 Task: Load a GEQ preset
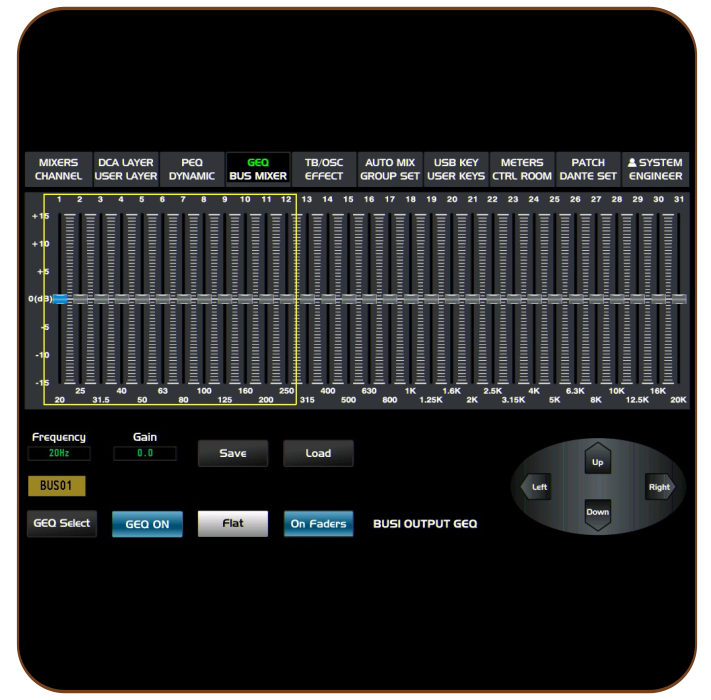[x=318, y=453]
